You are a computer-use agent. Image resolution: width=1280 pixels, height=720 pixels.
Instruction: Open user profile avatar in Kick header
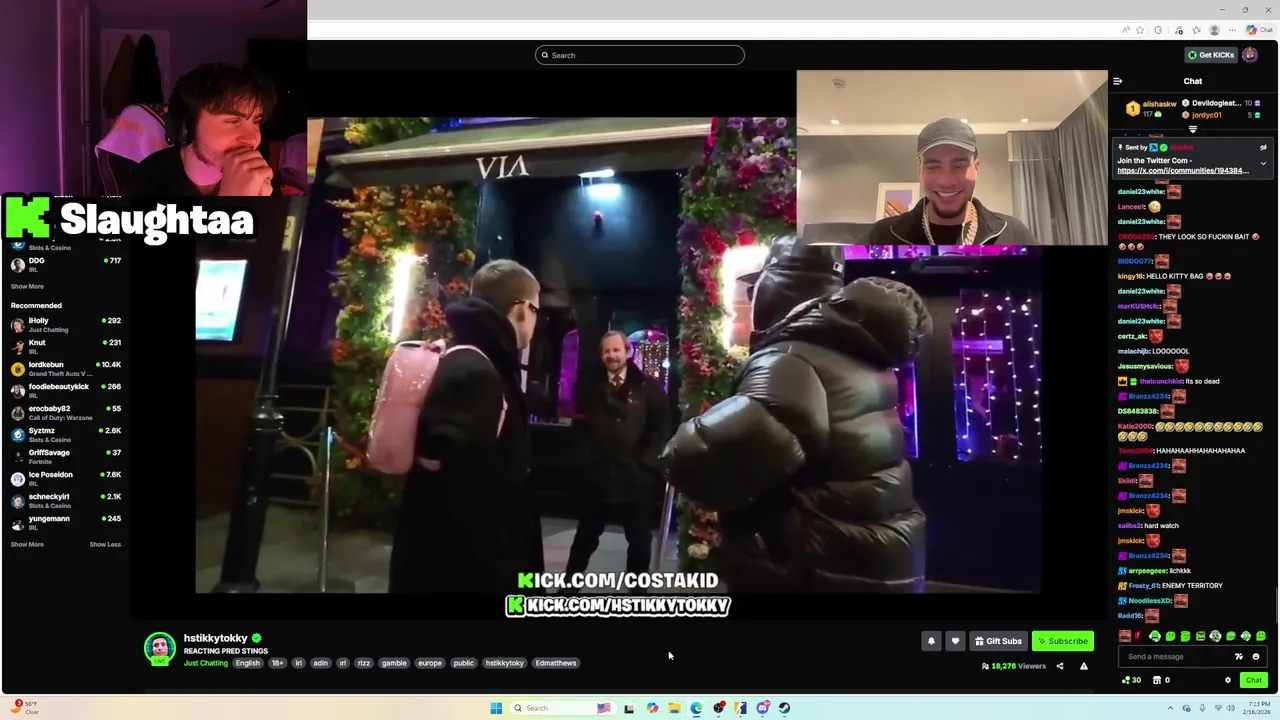coord(1250,55)
